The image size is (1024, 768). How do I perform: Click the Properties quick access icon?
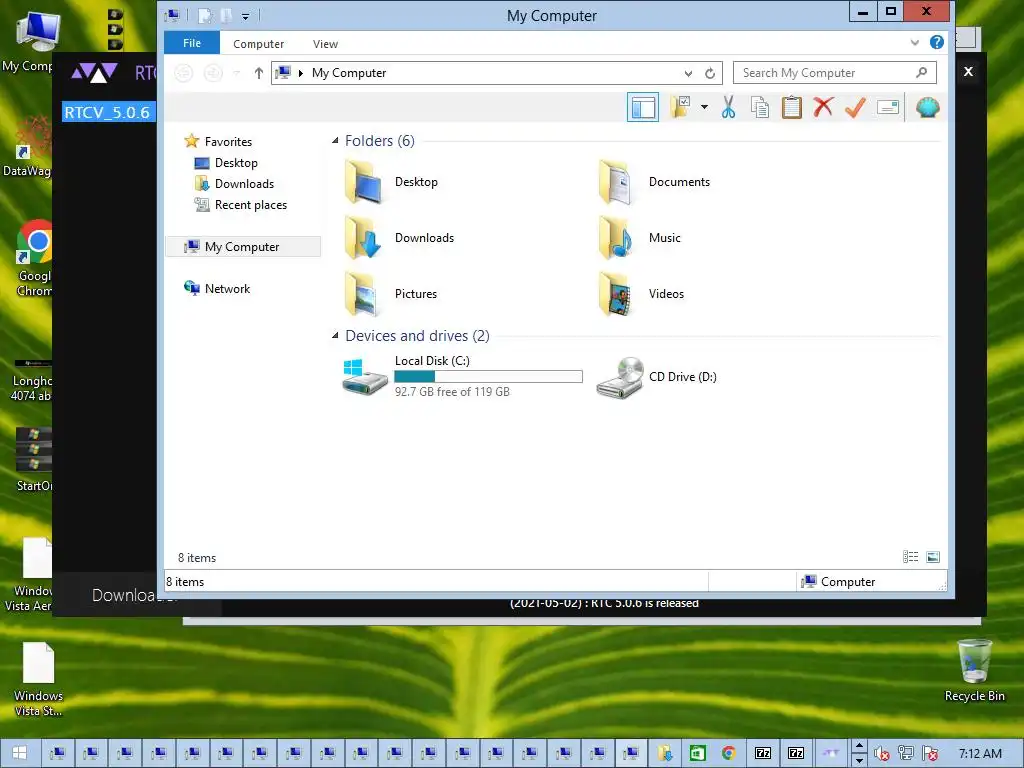pos(205,16)
